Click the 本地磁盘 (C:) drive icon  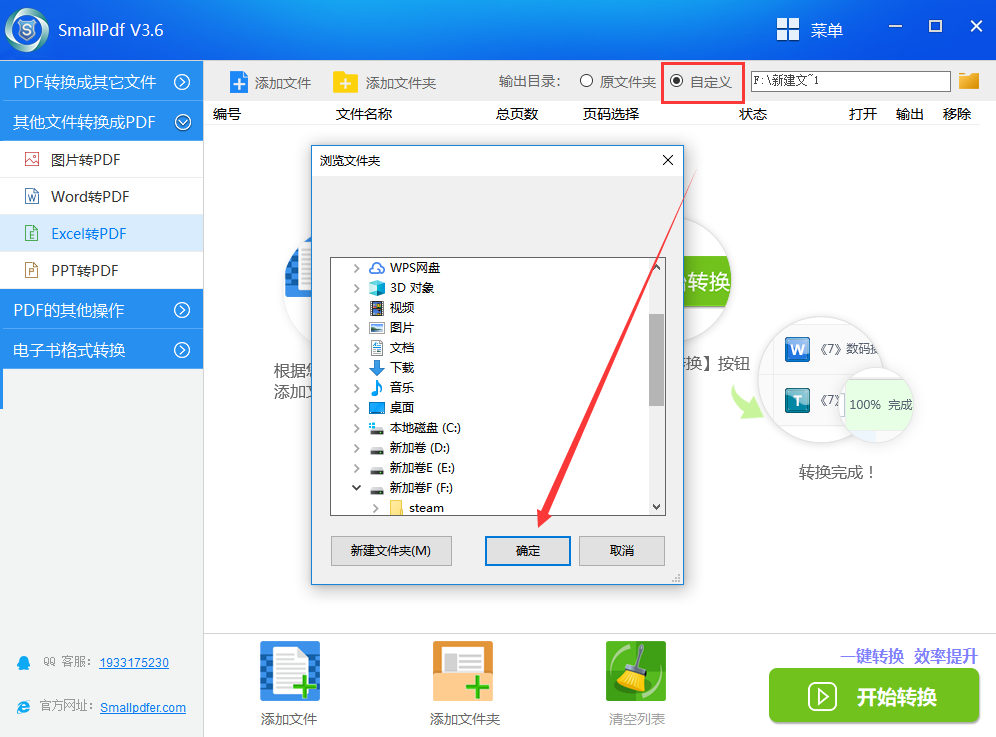click(377, 428)
